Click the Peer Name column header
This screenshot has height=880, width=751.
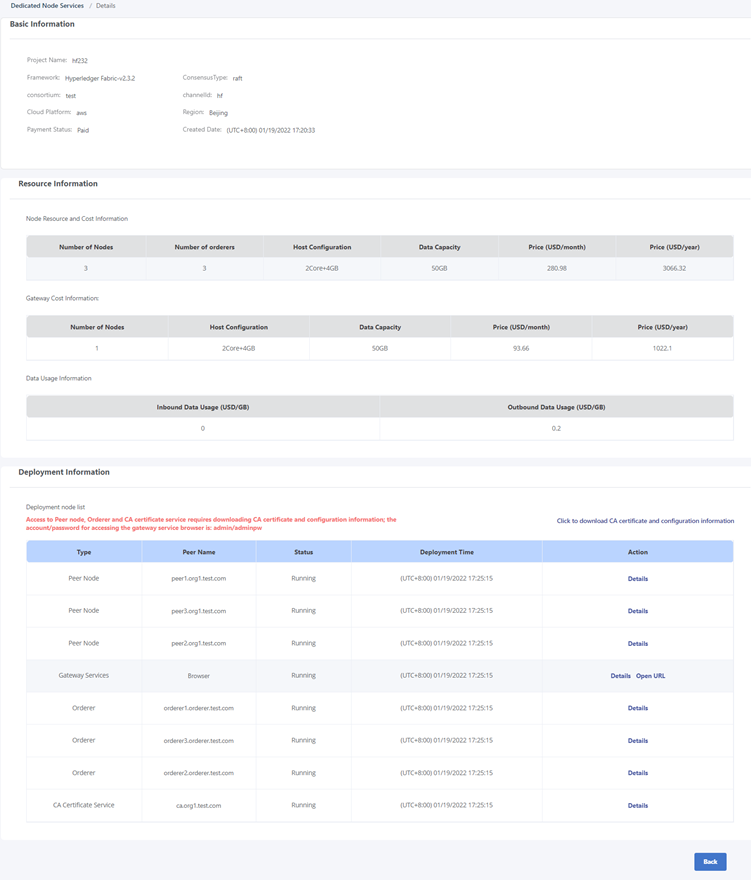point(199,552)
